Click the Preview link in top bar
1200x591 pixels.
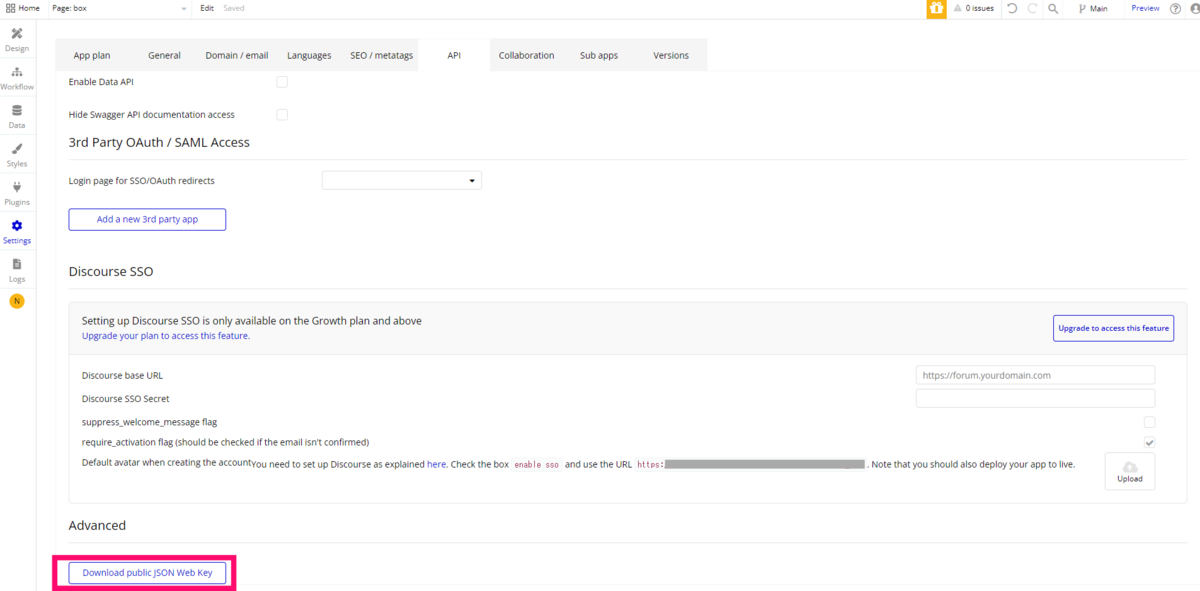[1145, 8]
